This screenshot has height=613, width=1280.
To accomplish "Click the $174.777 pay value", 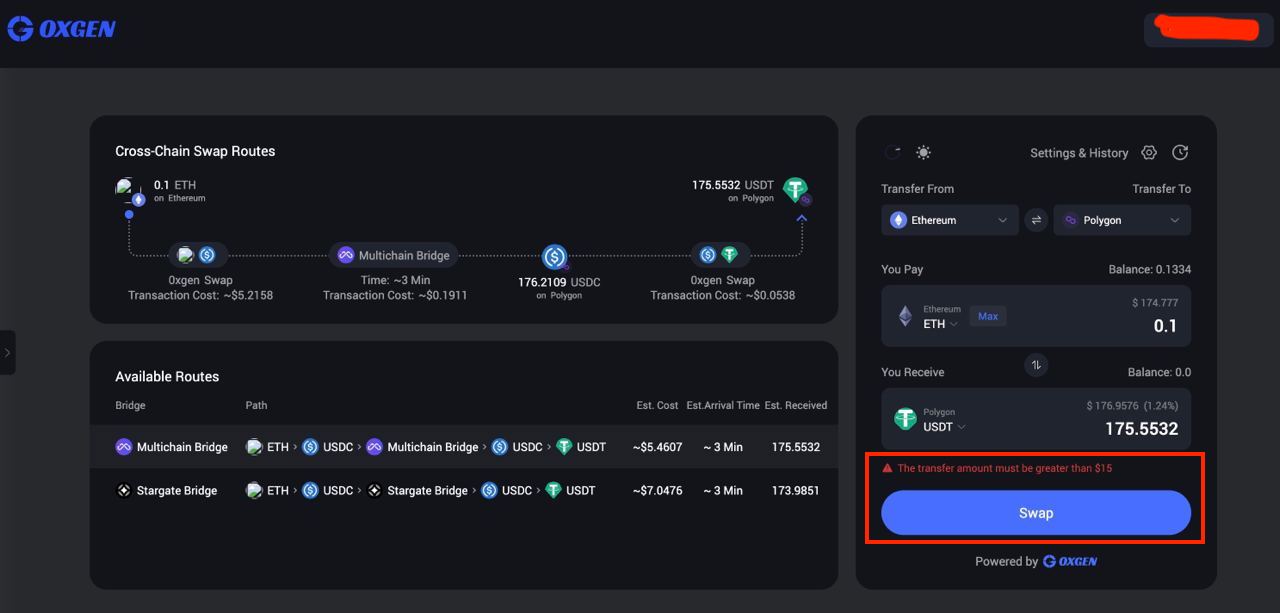I will pos(1155,302).
